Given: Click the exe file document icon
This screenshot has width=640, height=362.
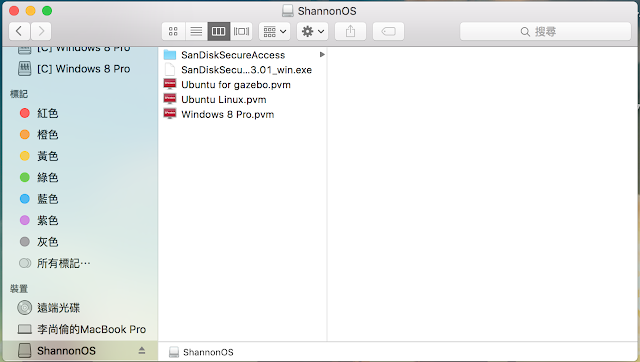Looking at the screenshot, I should (x=170, y=69).
